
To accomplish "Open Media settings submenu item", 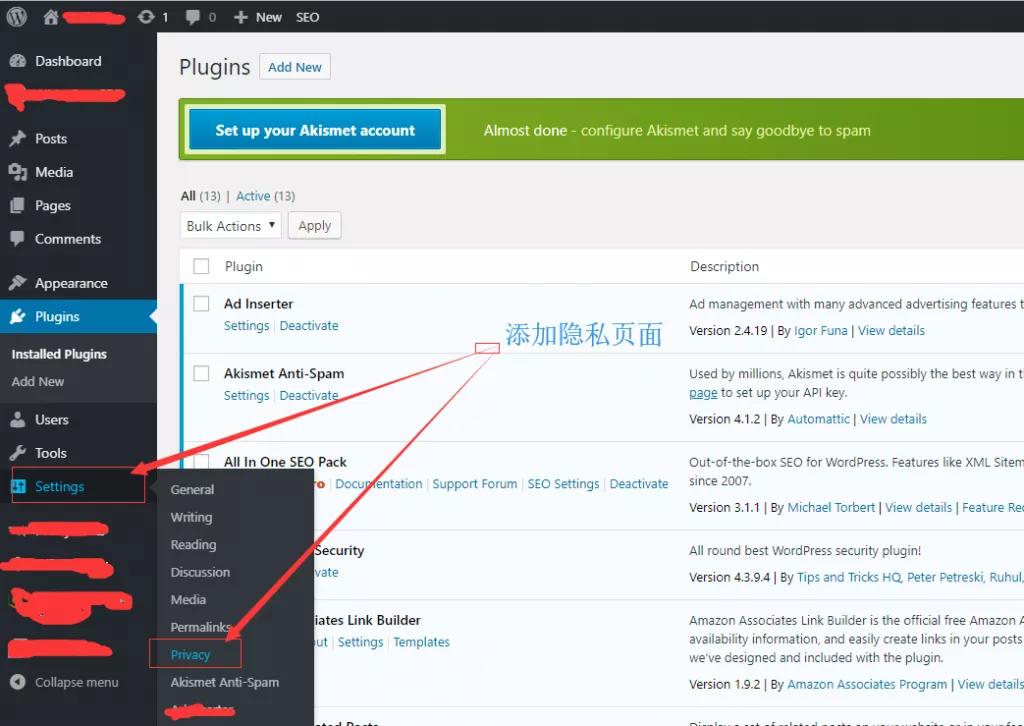I will 188,599.
